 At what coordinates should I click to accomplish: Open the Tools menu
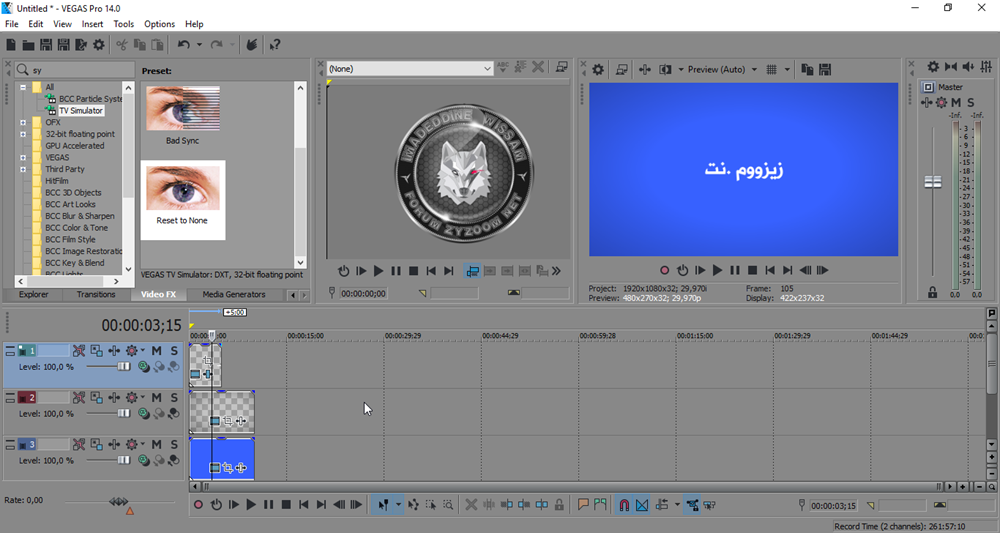point(123,24)
